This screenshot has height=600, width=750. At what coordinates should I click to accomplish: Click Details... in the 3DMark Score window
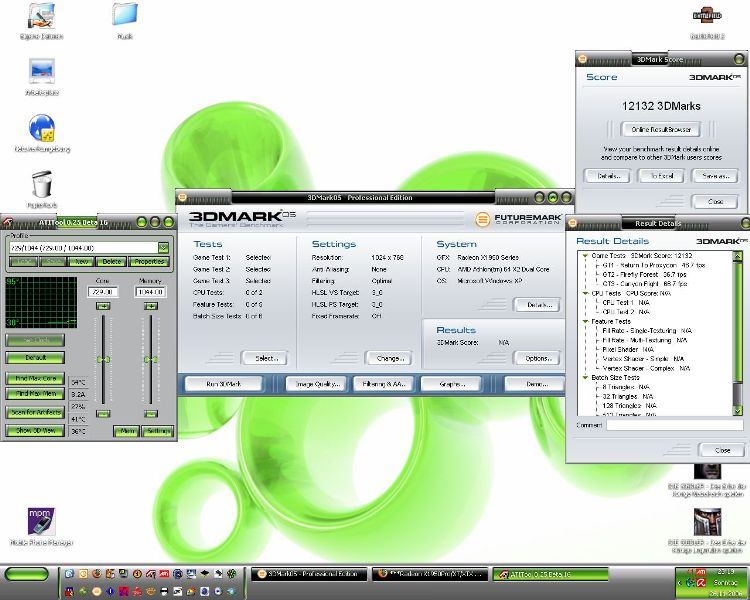click(607, 176)
